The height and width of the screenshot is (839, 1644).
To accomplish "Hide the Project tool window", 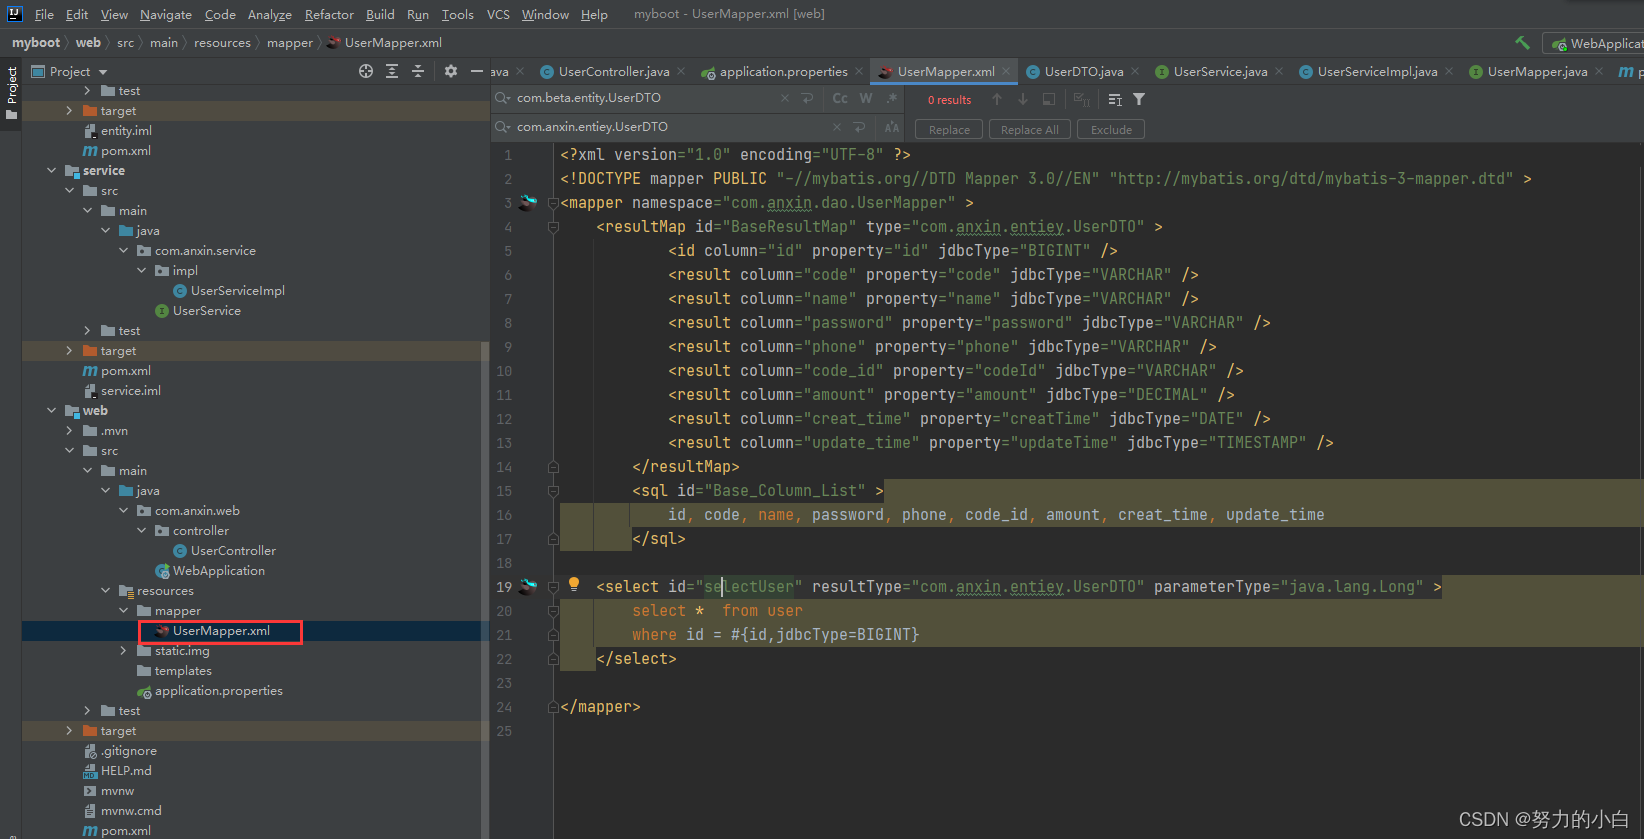I will click(477, 71).
